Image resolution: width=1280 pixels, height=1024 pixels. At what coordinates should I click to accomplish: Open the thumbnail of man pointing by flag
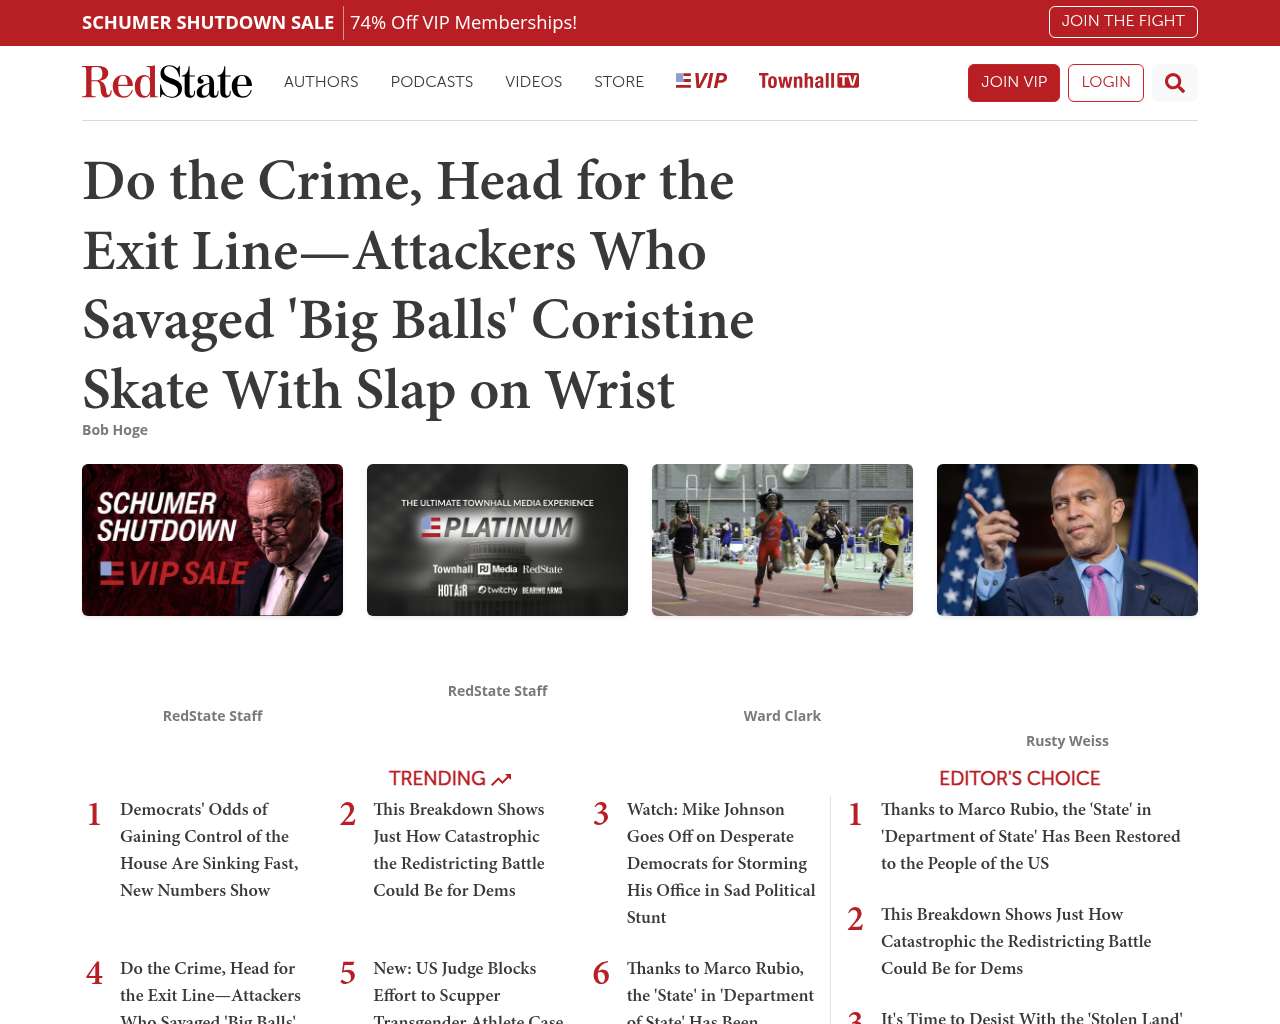pos(1067,540)
